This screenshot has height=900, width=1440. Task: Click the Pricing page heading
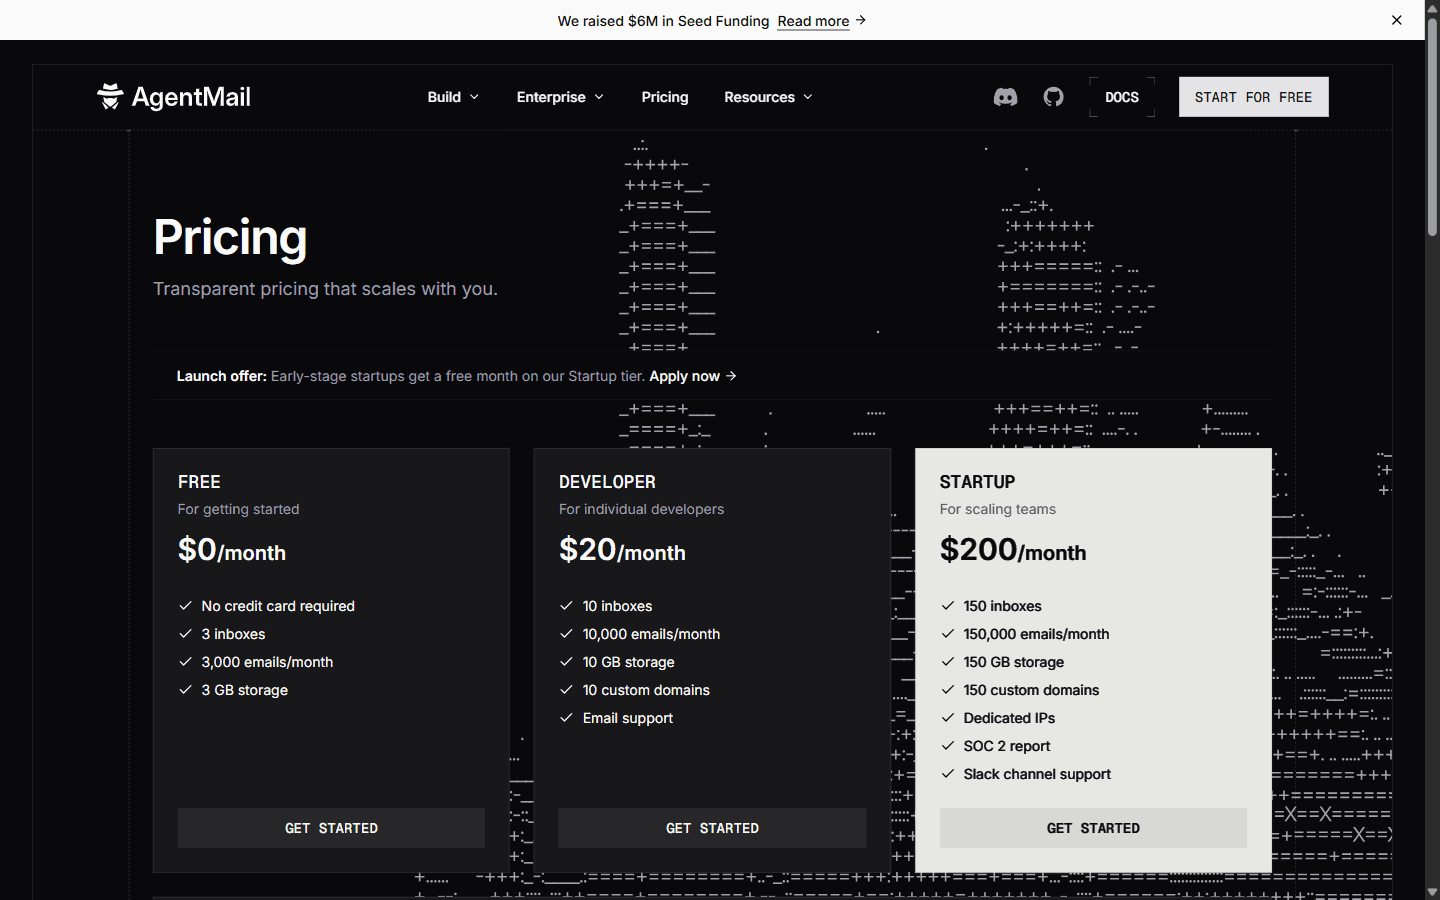click(230, 237)
